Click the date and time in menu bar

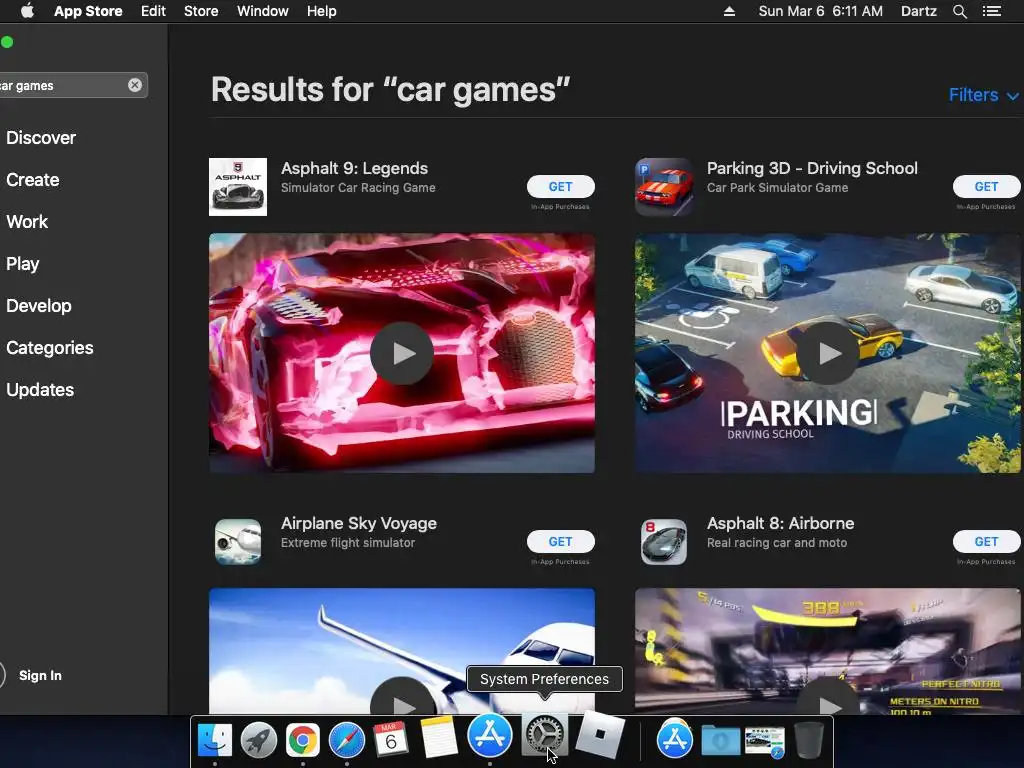click(820, 11)
